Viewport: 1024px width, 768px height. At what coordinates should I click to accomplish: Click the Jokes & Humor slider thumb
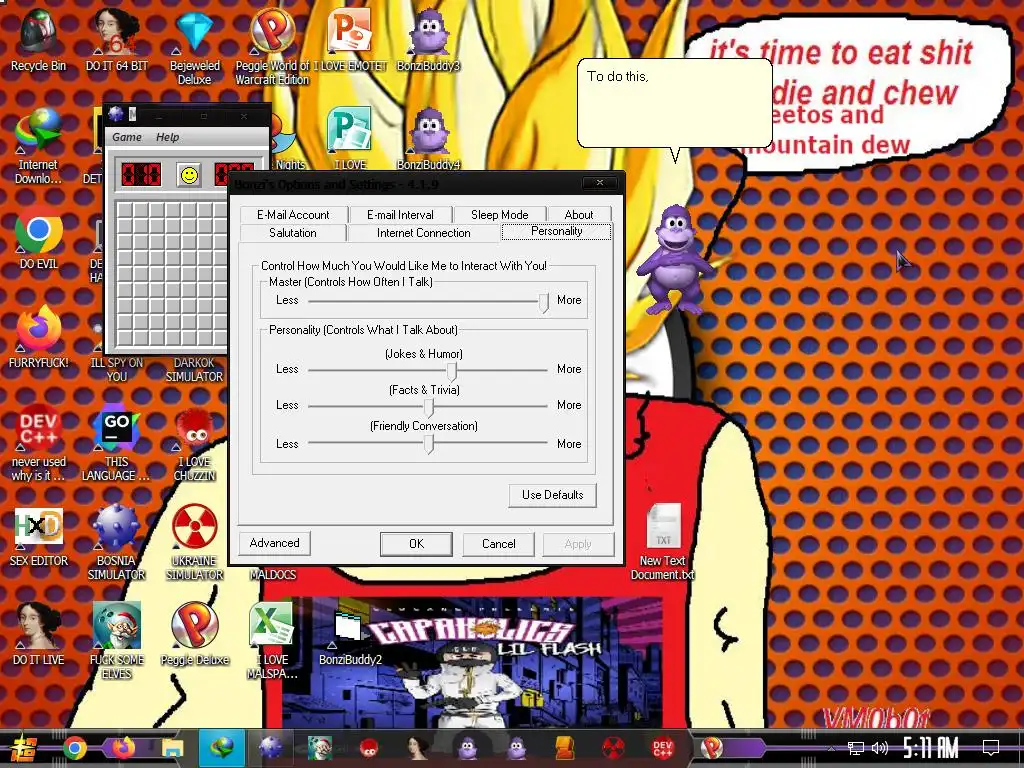[x=451, y=372]
